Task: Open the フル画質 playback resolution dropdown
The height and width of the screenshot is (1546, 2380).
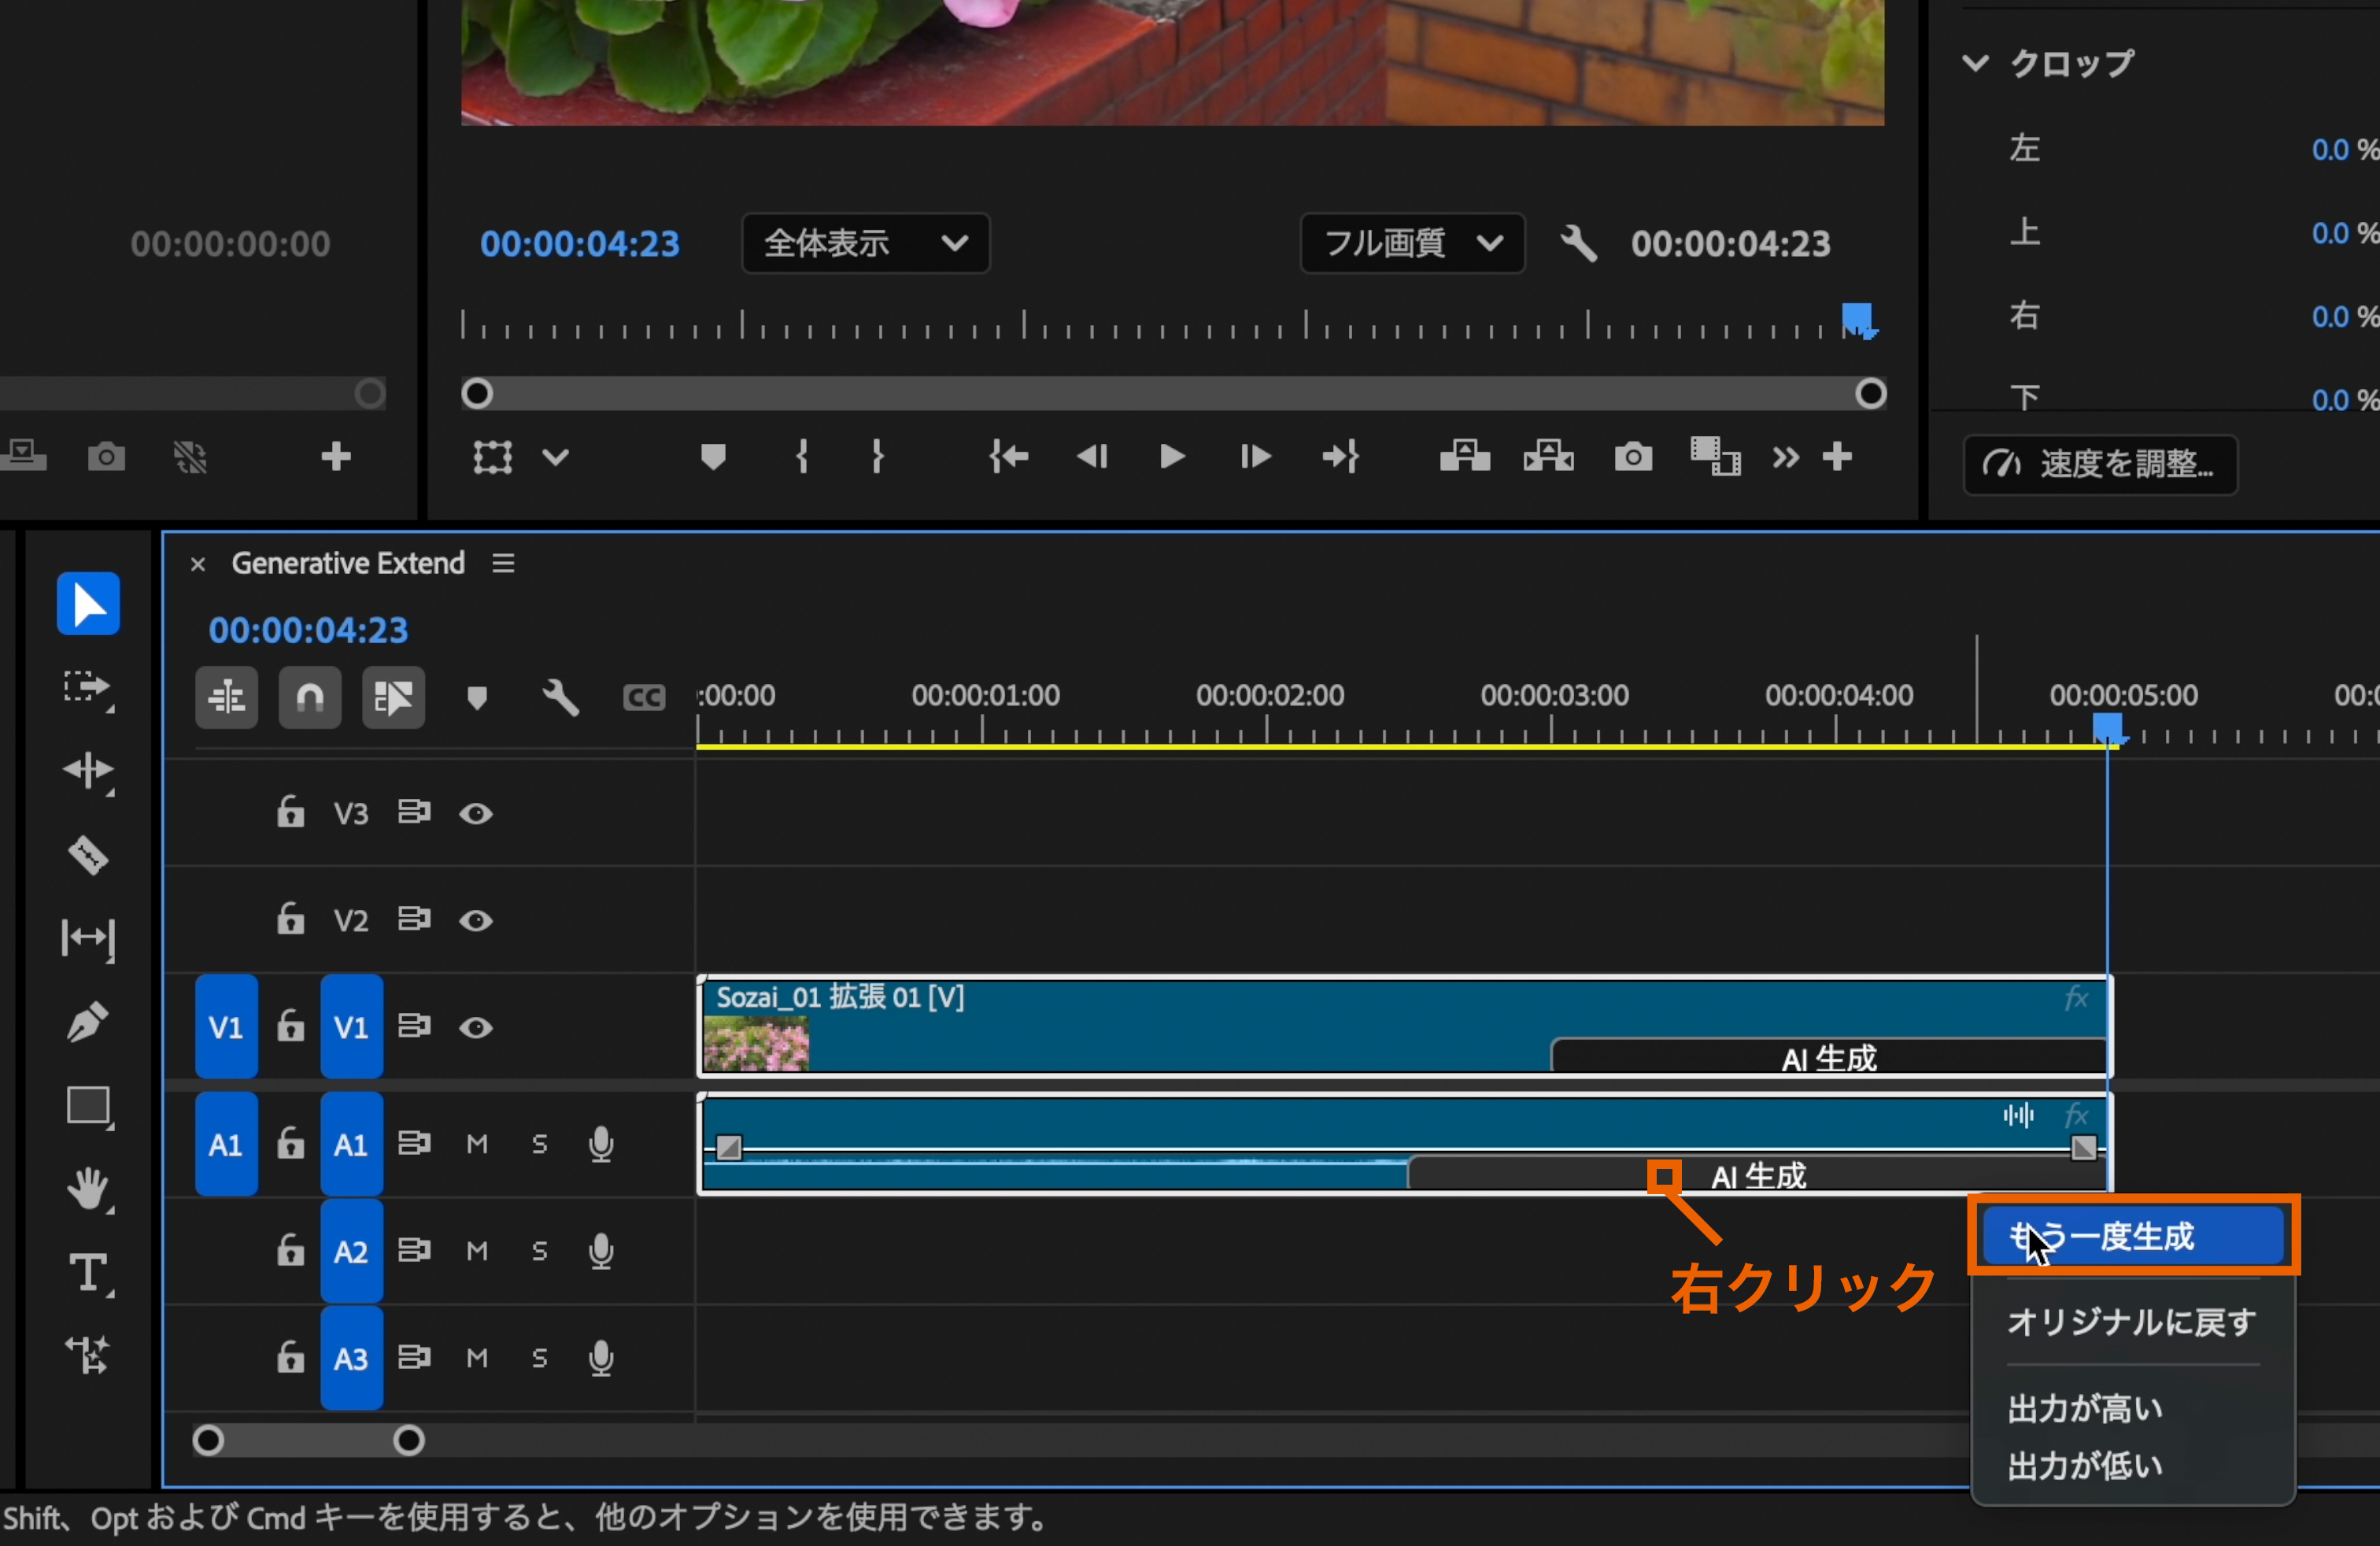Action: point(1411,243)
